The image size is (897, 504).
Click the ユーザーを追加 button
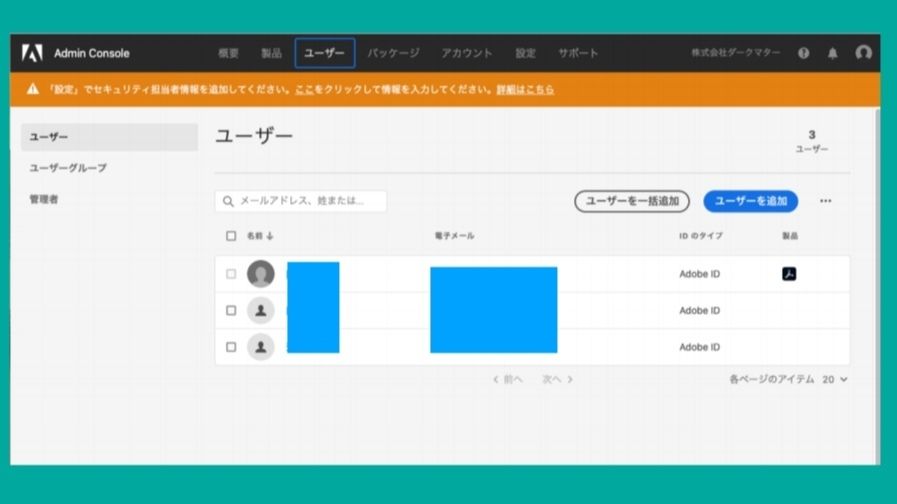point(750,201)
